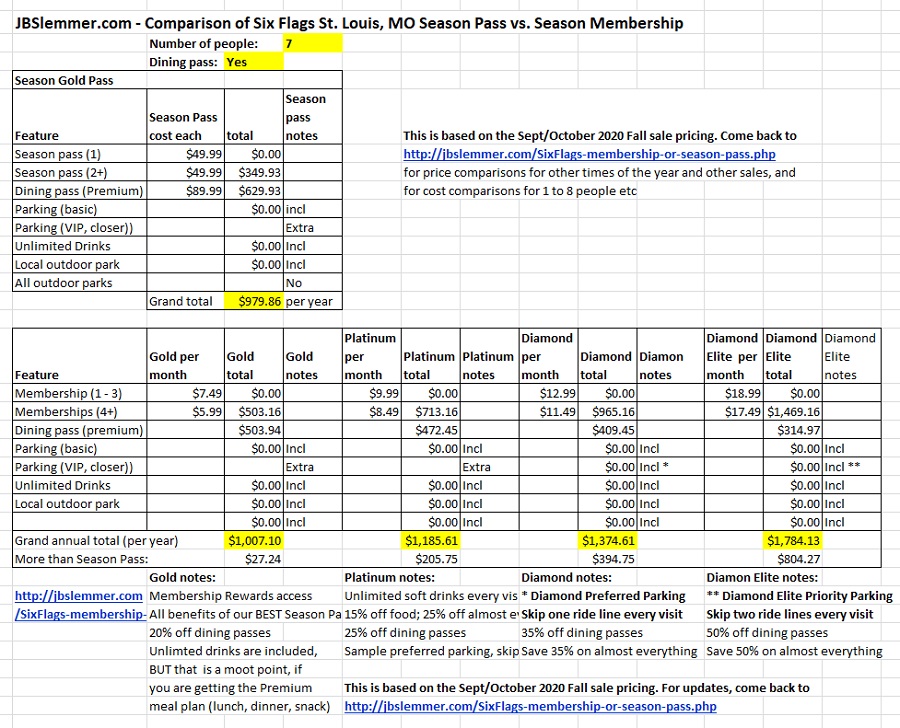Click the $89.99 dining pass cost cell
900x728 pixels.
[185, 191]
